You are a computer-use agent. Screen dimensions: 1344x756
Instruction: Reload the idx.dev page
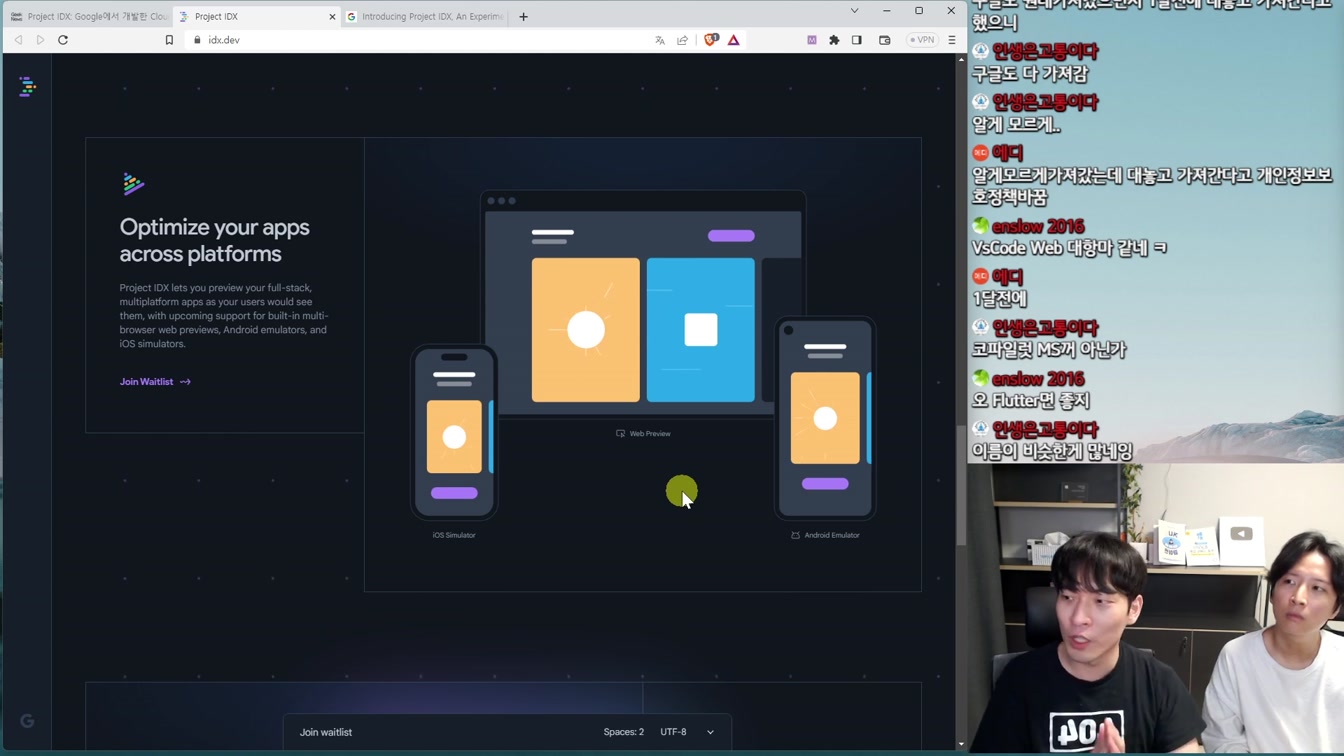(63, 40)
